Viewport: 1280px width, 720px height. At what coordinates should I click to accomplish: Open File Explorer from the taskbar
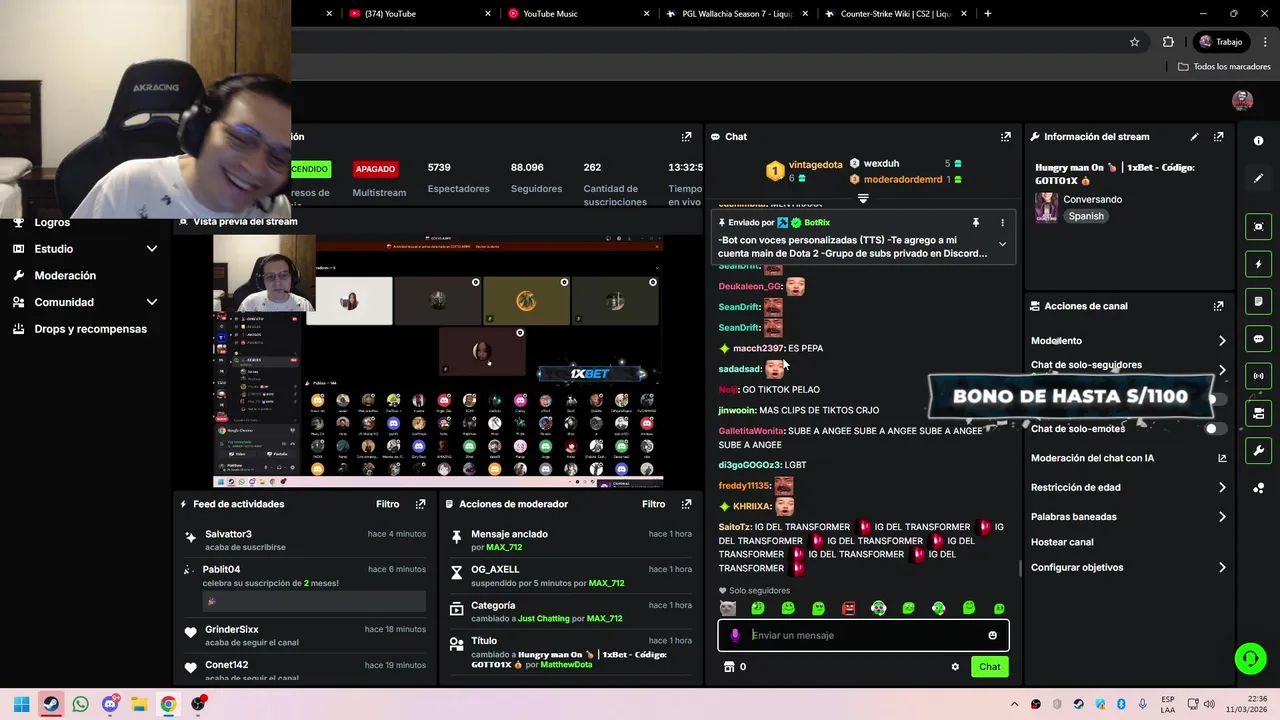pyautogui.click(x=139, y=704)
